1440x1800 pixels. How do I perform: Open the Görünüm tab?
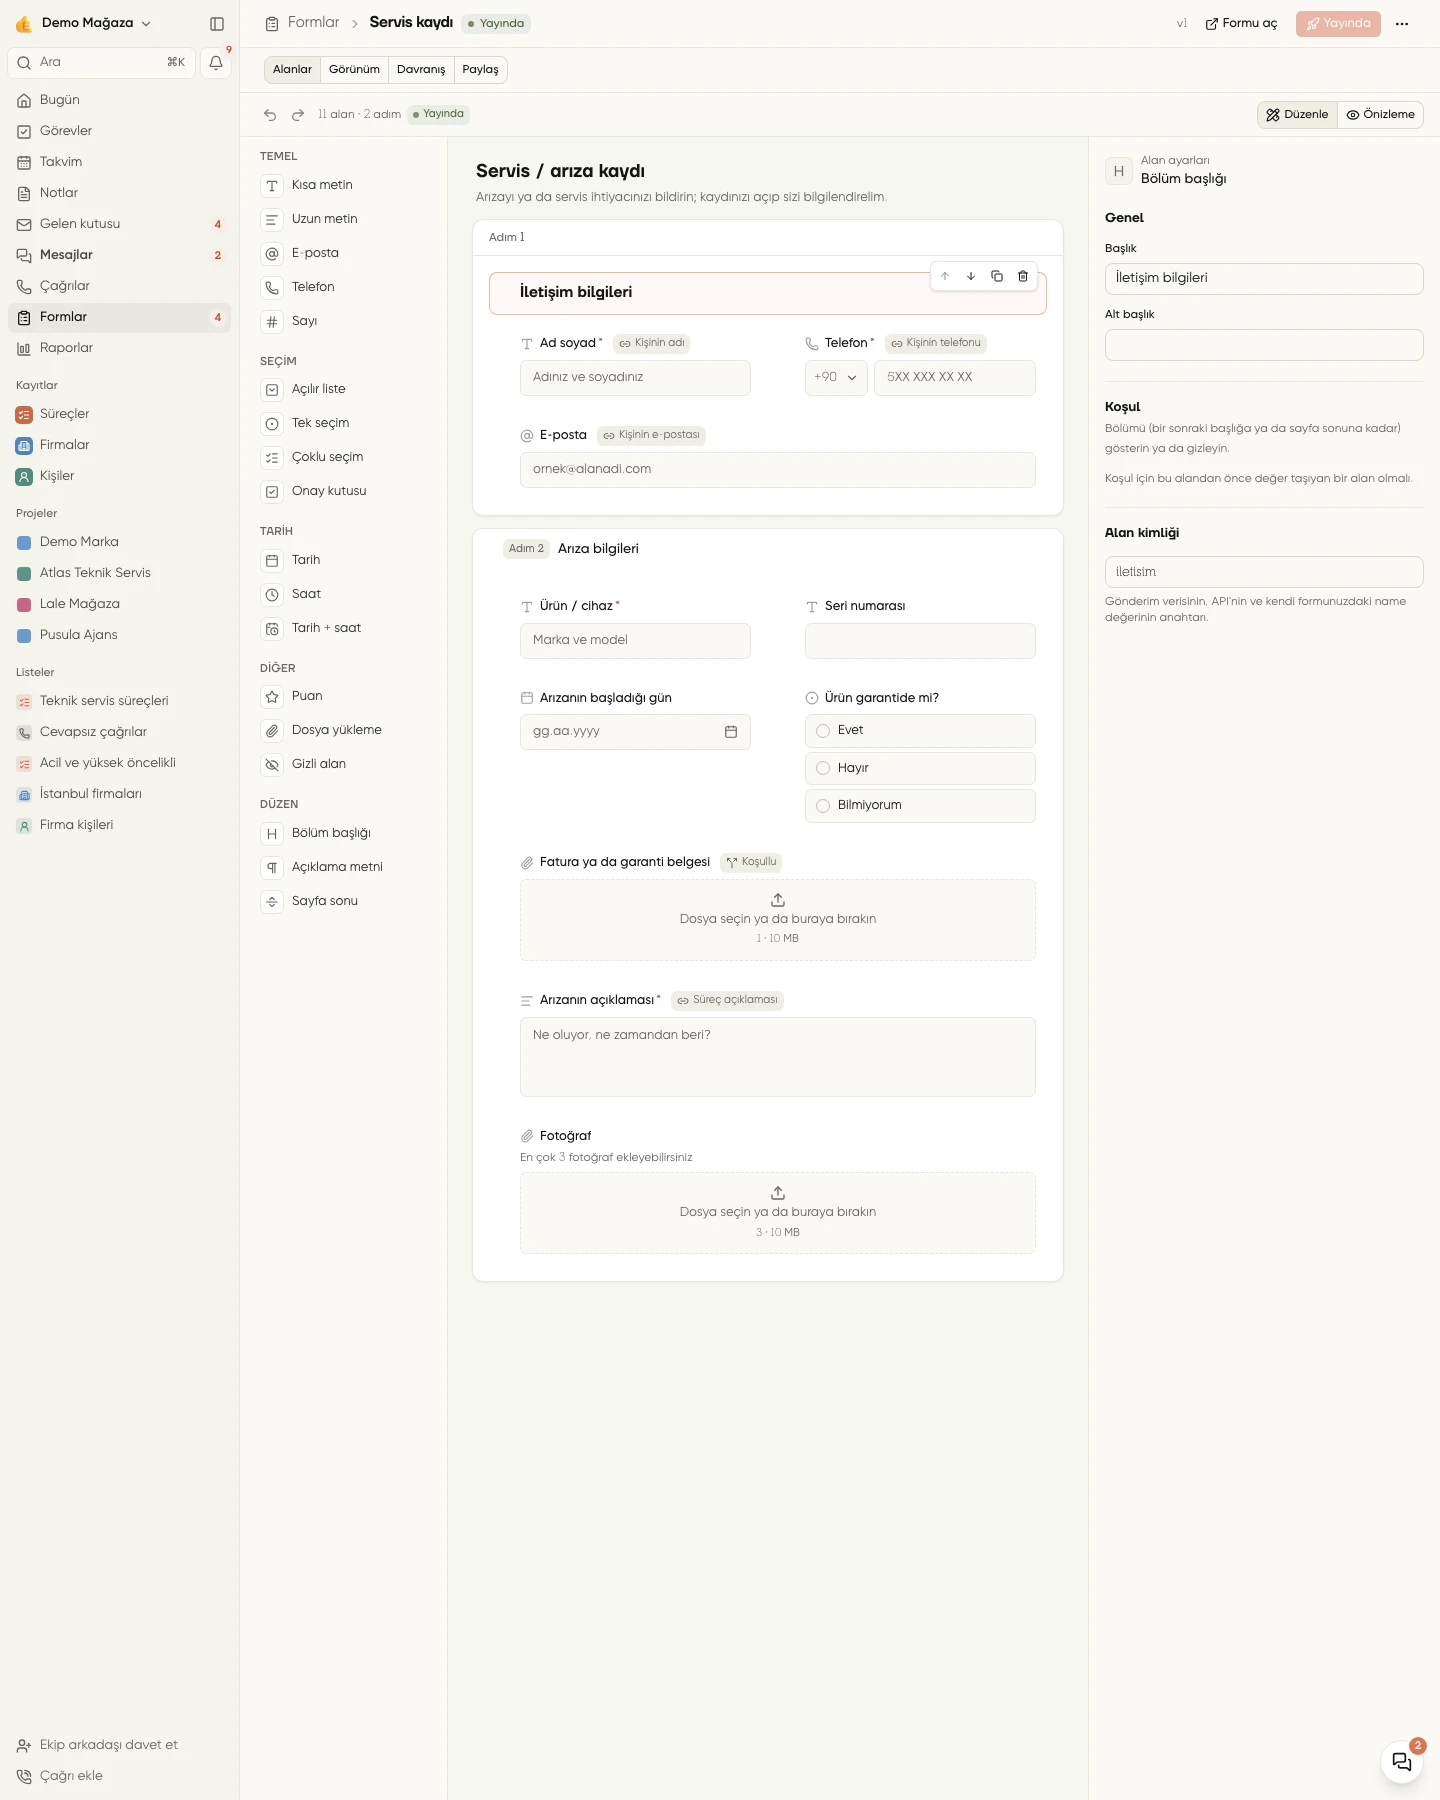354,70
